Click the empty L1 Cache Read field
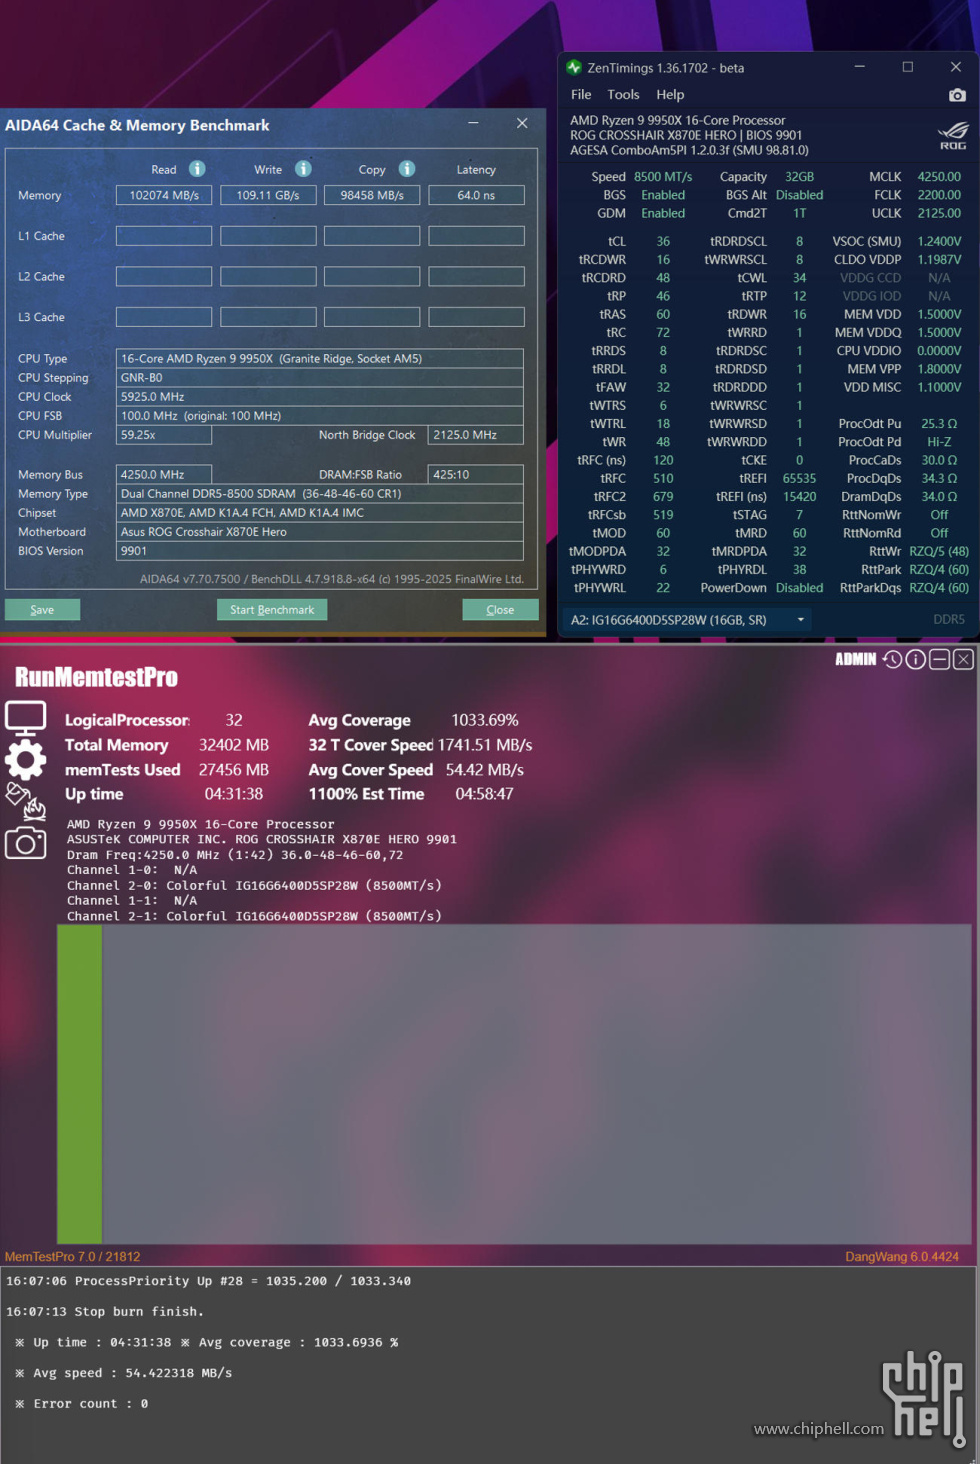This screenshot has height=1464, width=980. tap(164, 236)
